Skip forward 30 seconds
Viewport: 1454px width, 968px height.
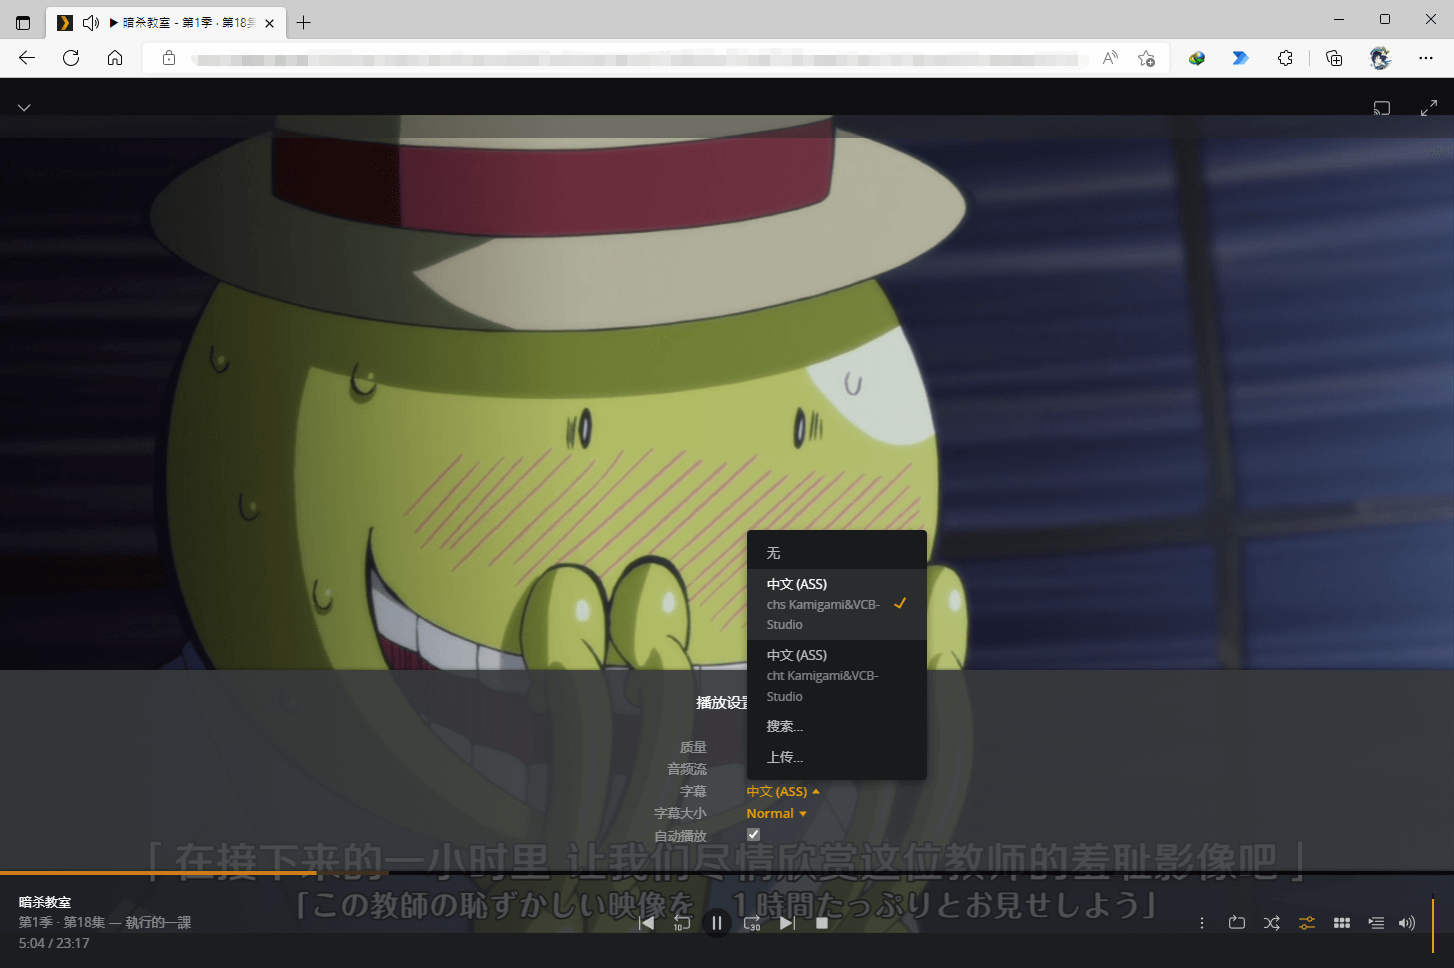click(x=751, y=922)
